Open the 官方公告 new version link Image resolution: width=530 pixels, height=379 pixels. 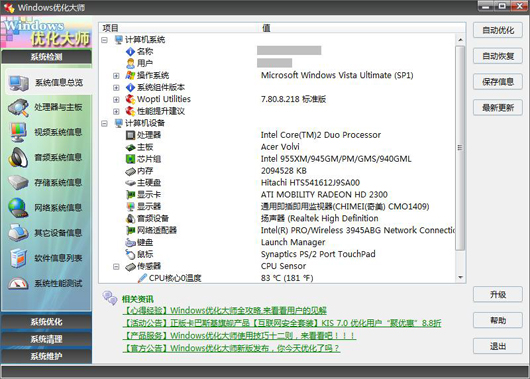point(232,348)
